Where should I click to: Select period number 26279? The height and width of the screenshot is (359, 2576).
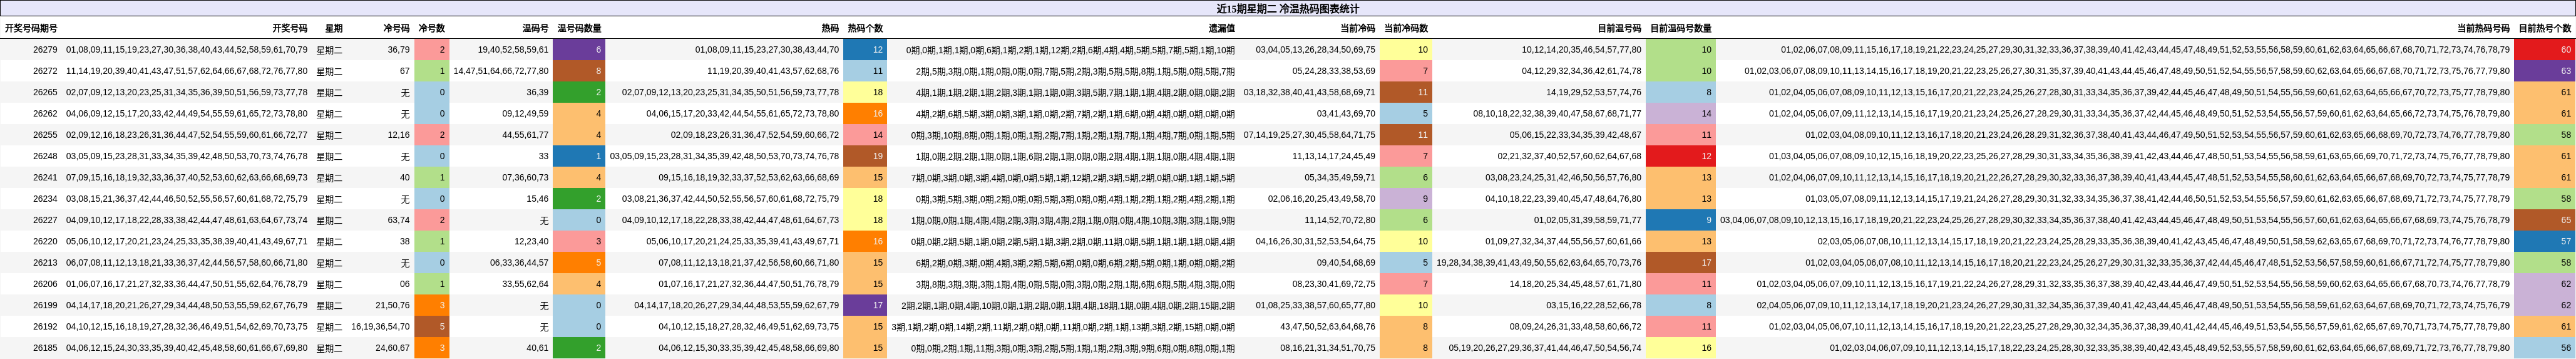pyautogui.click(x=45, y=49)
